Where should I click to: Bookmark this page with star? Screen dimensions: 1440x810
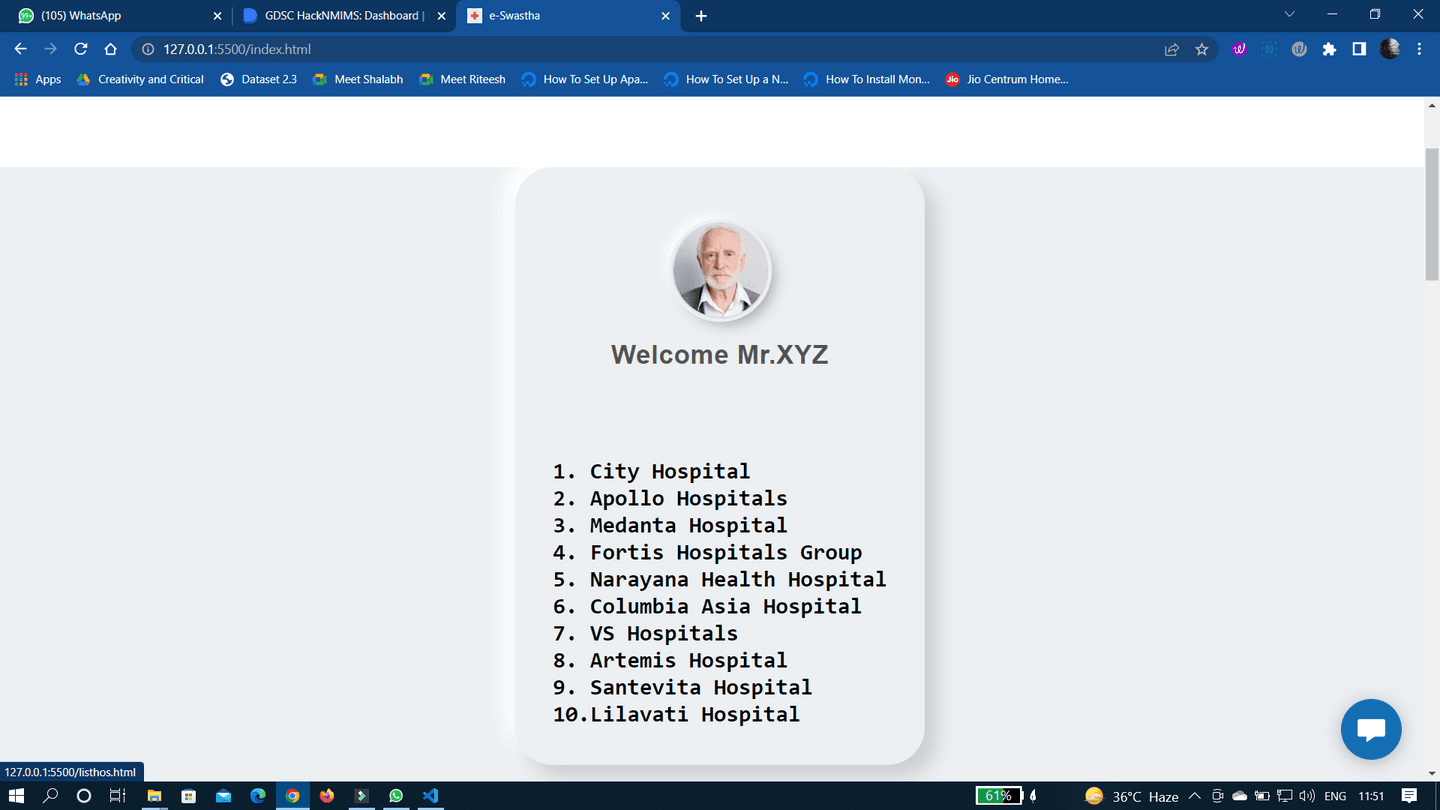[x=1202, y=49]
